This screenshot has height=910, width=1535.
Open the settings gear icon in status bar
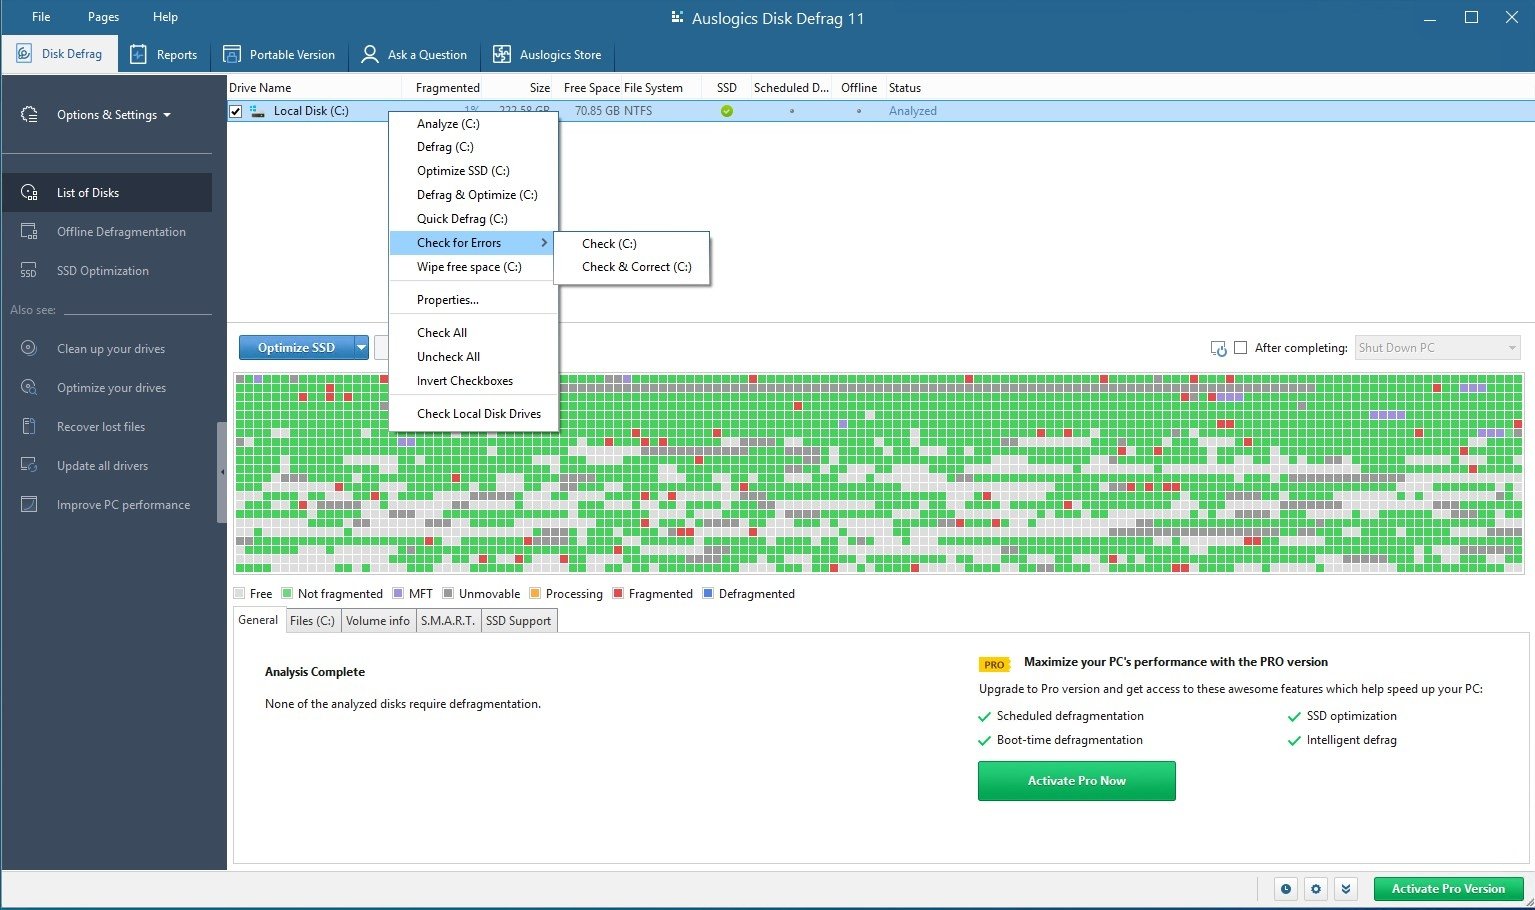tap(1316, 888)
